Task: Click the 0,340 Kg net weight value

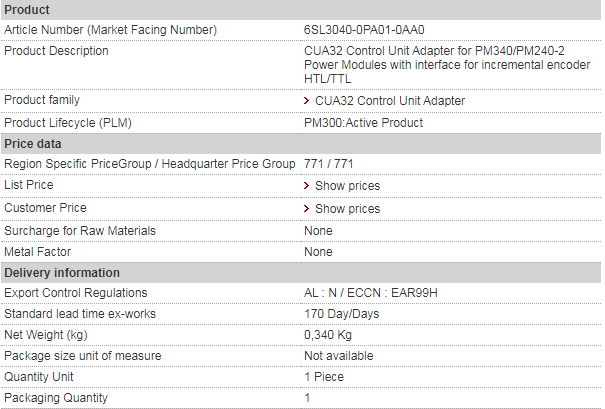Action: tap(328, 335)
